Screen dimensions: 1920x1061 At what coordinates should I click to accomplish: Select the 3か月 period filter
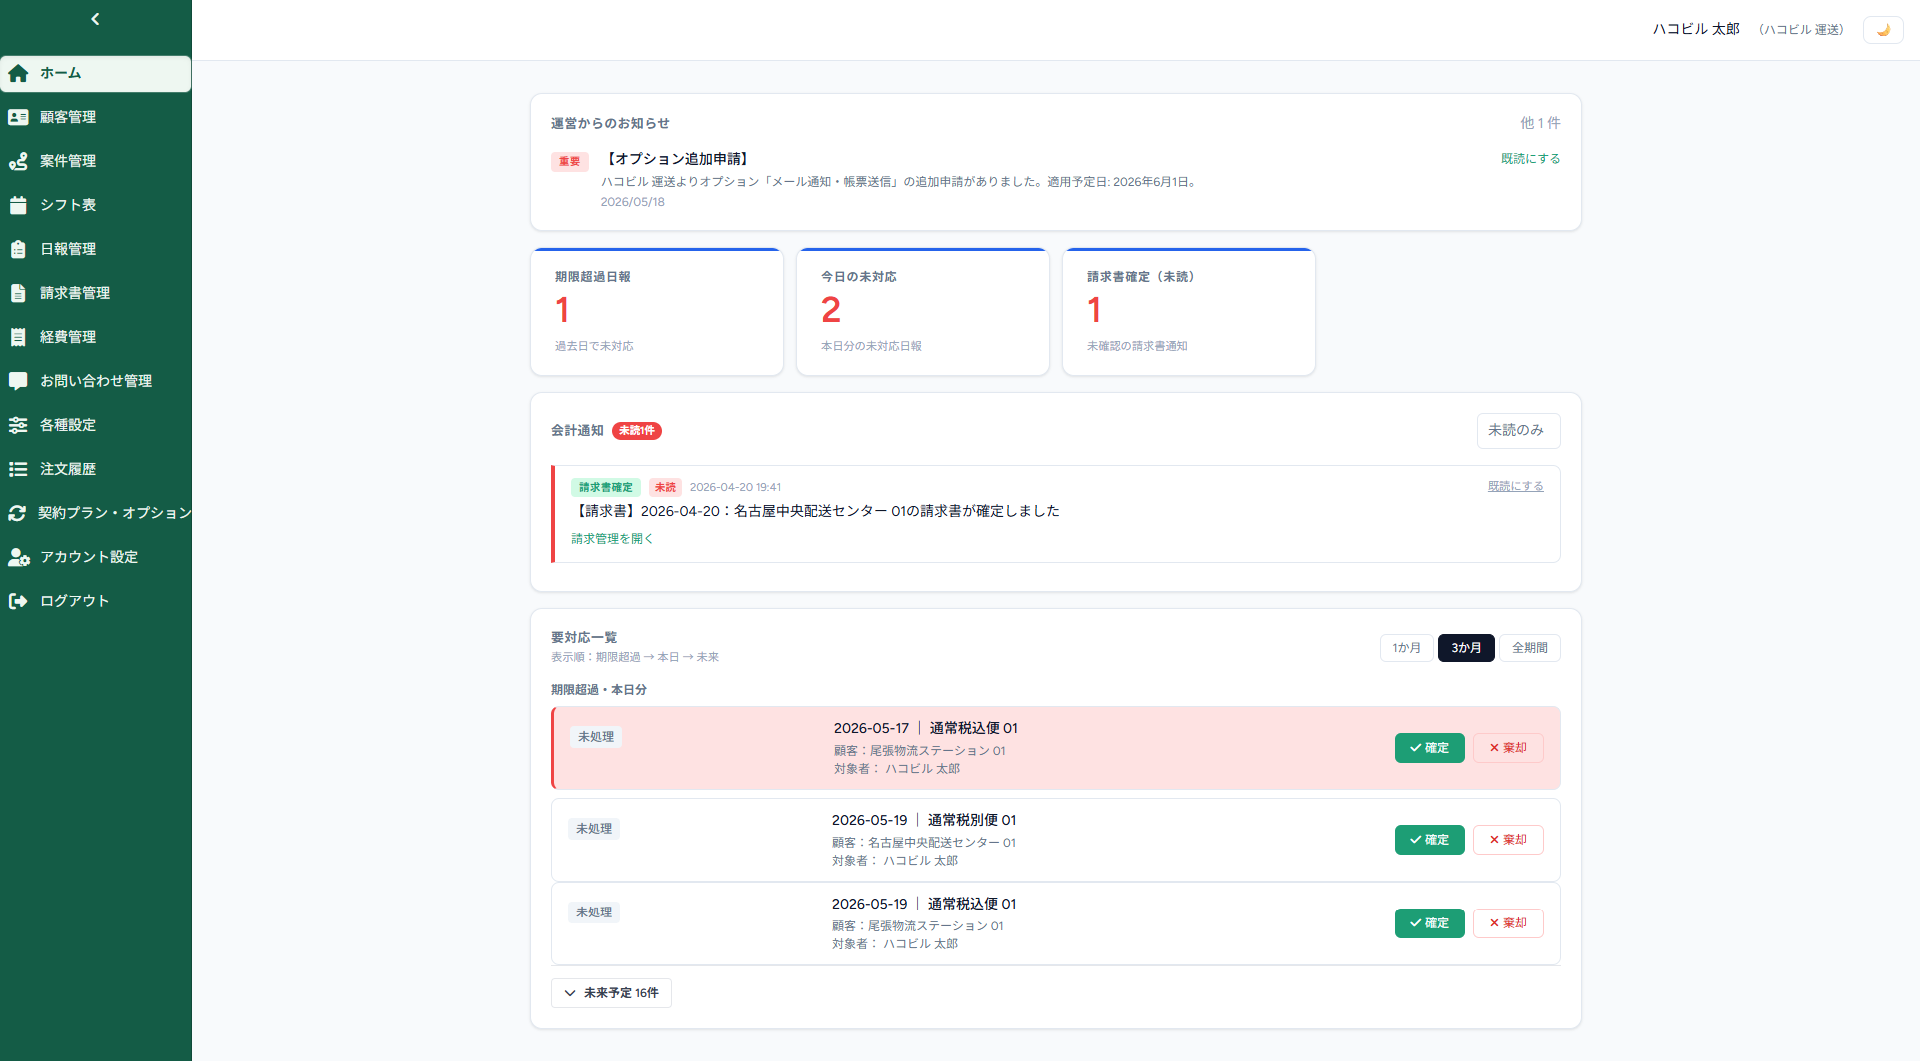1466,648
